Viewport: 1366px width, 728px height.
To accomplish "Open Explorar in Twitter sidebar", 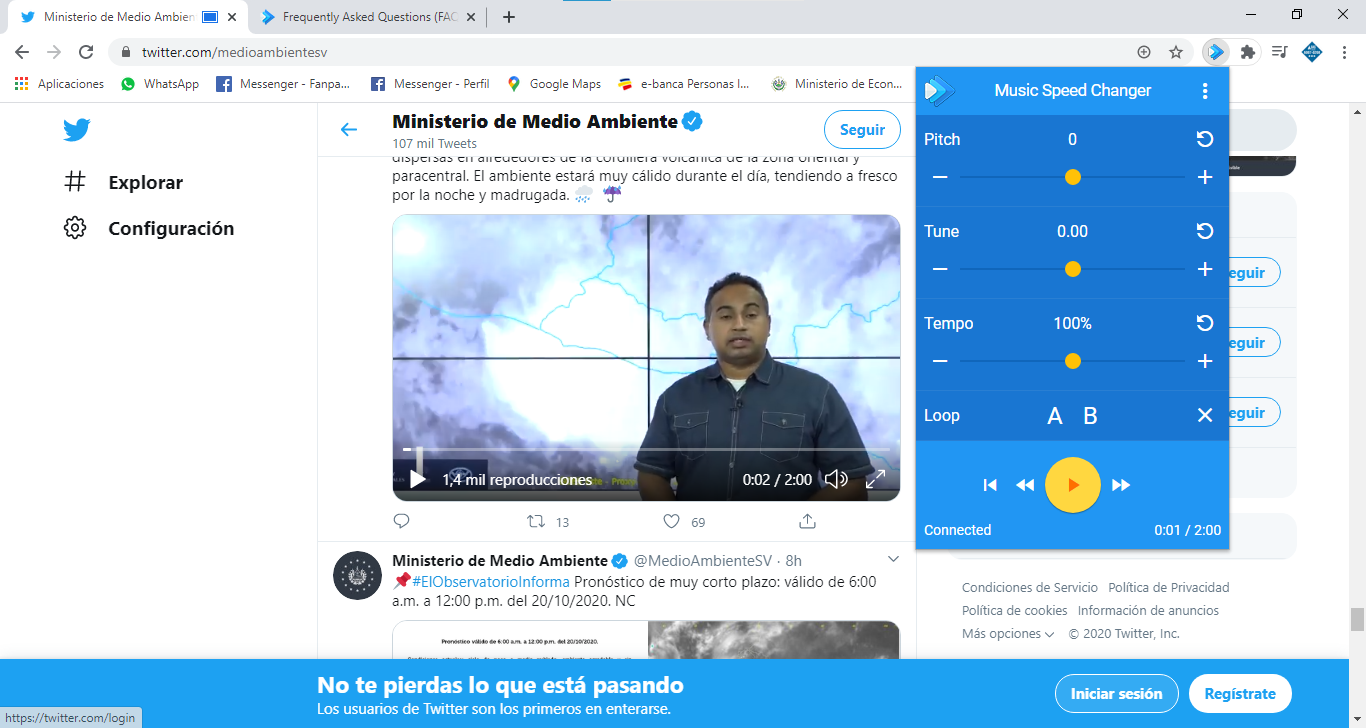I will point(145,182).
